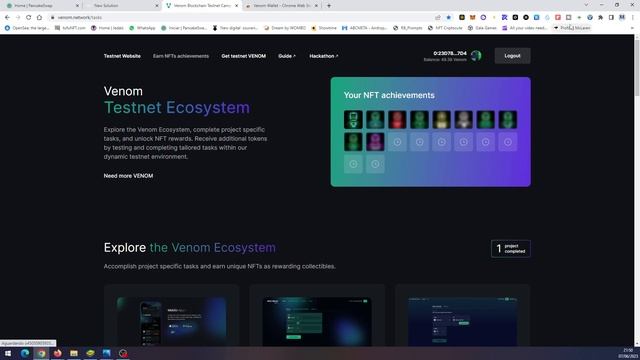Image resolution: width=640 pixels, height=360 pixels.
Task: Click the first NFT achievement badge with robot icon
Action: coord(353,120)
